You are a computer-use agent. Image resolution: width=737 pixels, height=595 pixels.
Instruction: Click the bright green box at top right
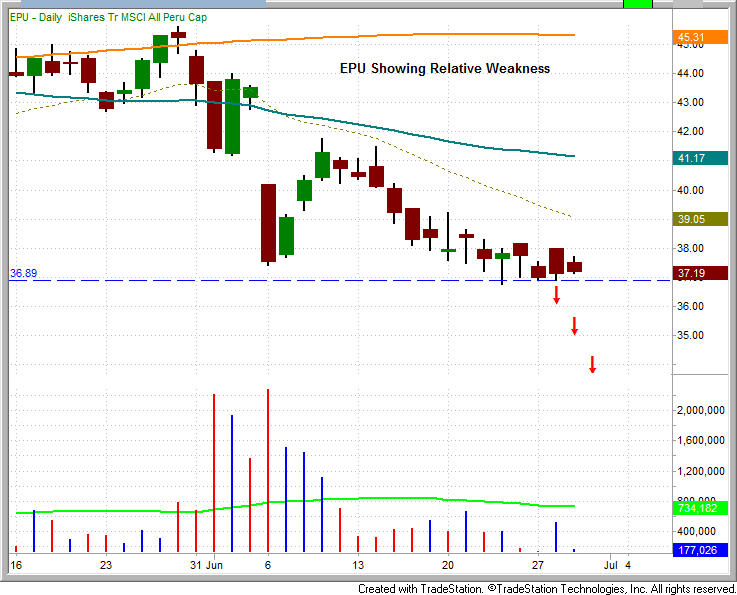[638, 4]
